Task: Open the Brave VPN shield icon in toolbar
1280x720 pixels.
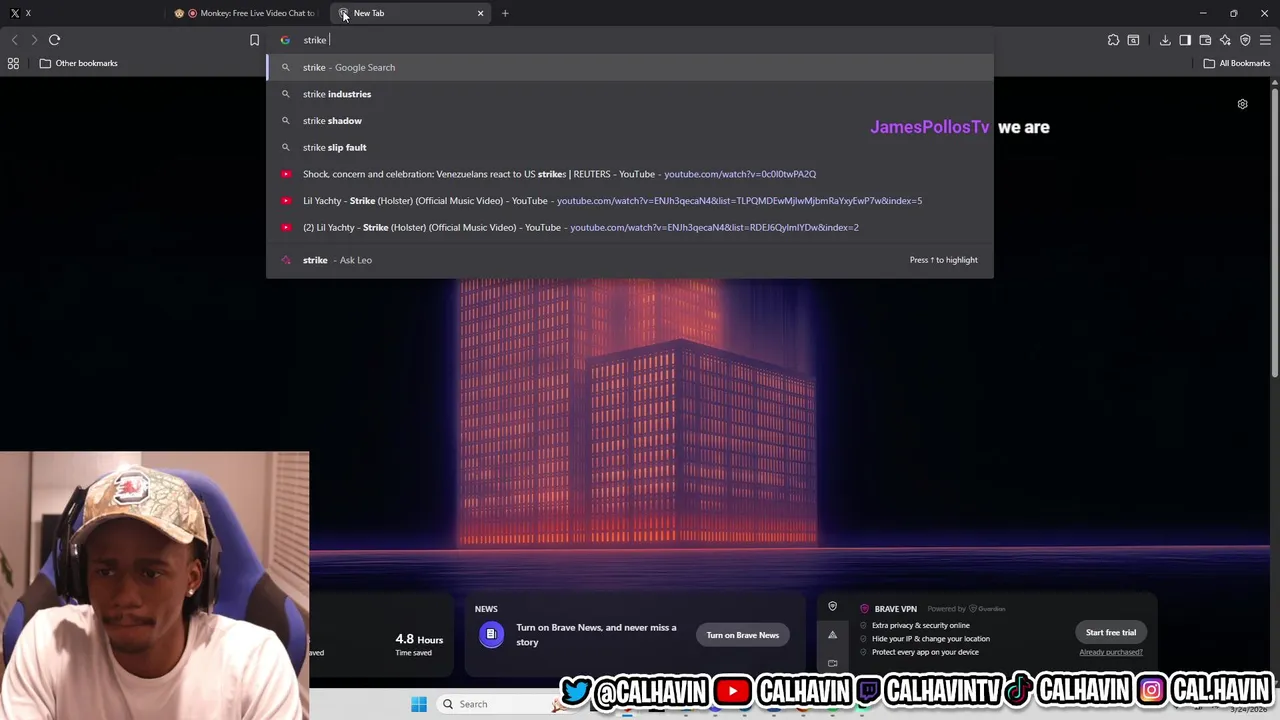Action: click(x=1245, y=40)
